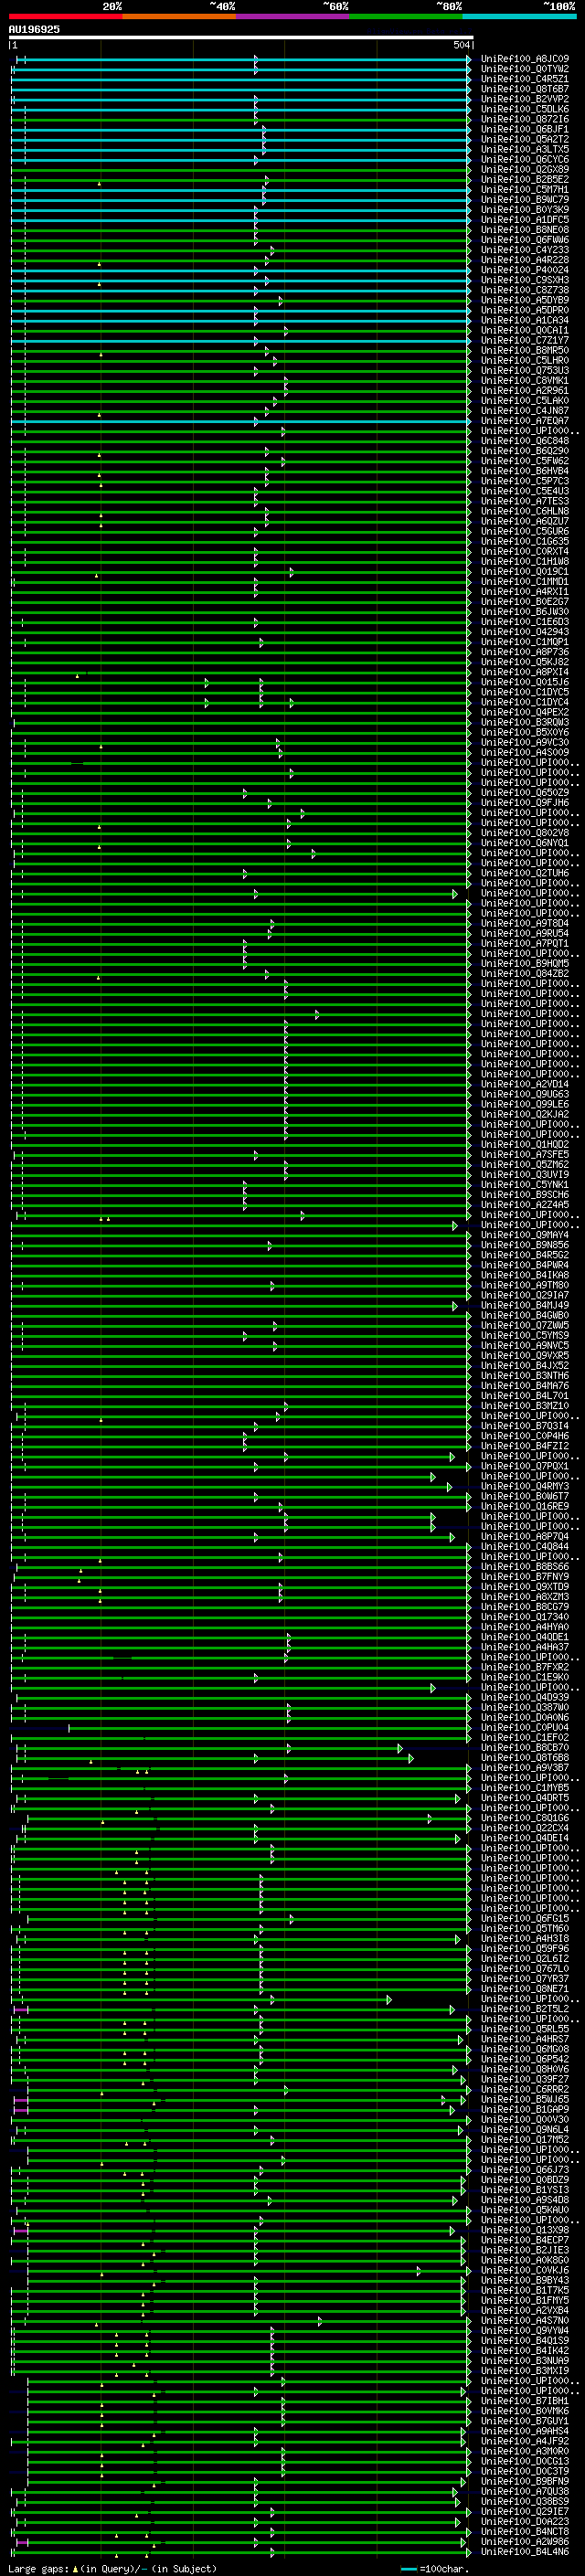Select the label UniRef100_C8Z738
The height and width of the screenshot is (2576, 585).
(x=524, y=290)
